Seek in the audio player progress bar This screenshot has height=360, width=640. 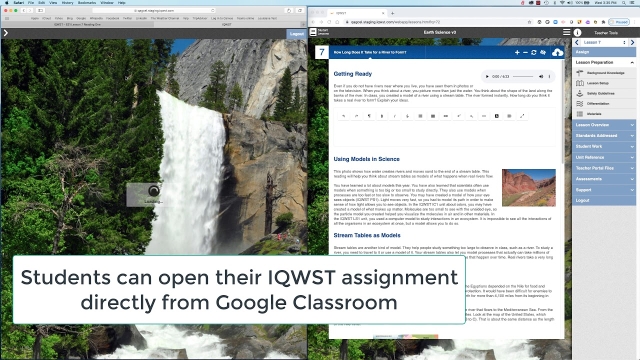click(x=523, y=76)
